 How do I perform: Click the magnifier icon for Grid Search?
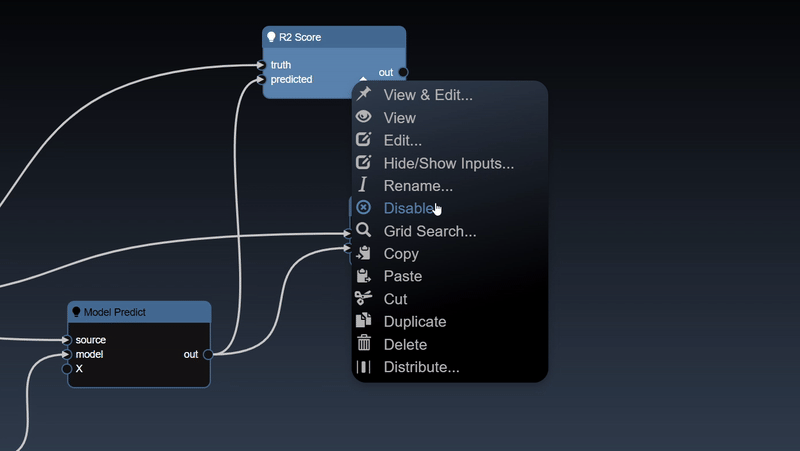click(x=364, y=231)
